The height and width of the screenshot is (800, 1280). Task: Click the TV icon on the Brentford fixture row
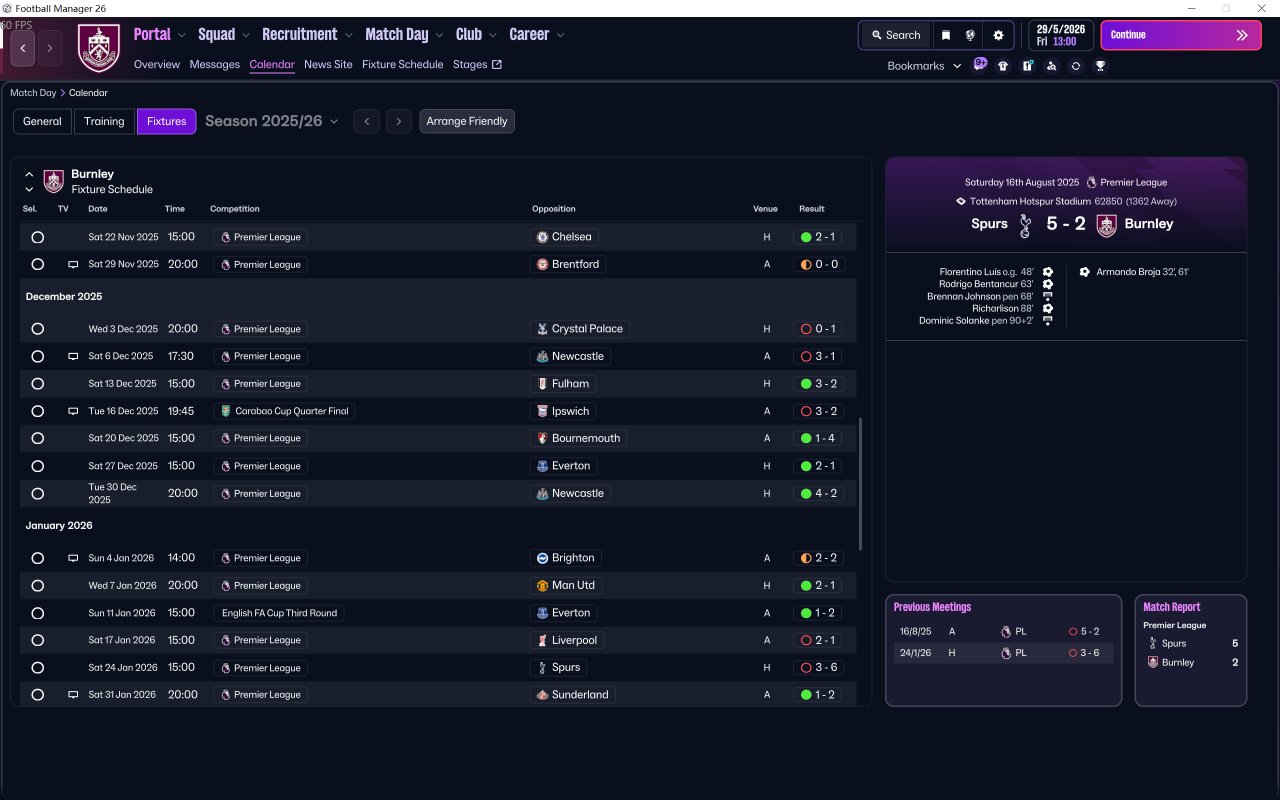click(72, 265)
